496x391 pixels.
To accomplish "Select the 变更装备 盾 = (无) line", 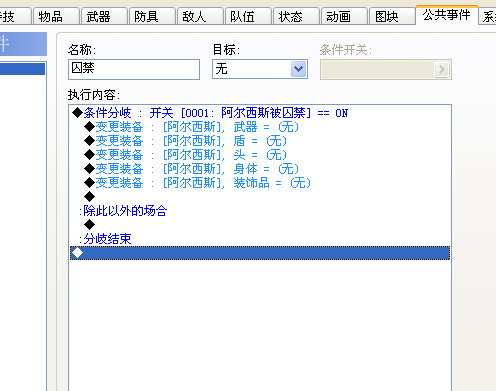I will pos(260,141).
